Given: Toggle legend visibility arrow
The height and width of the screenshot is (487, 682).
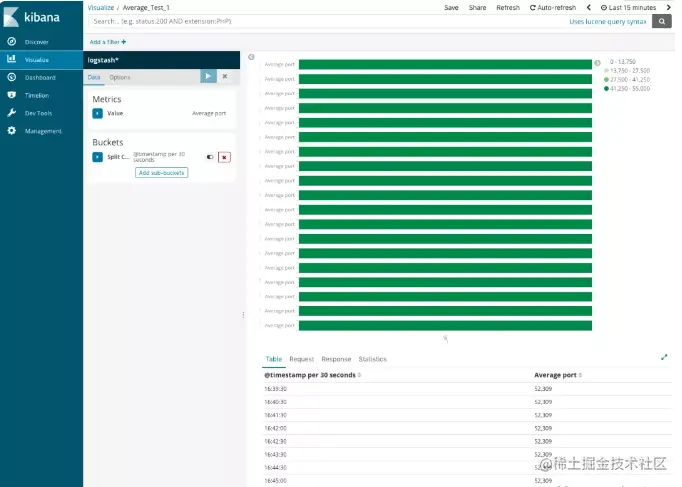Looking at the screenshot, I should [x=598, y=63].
